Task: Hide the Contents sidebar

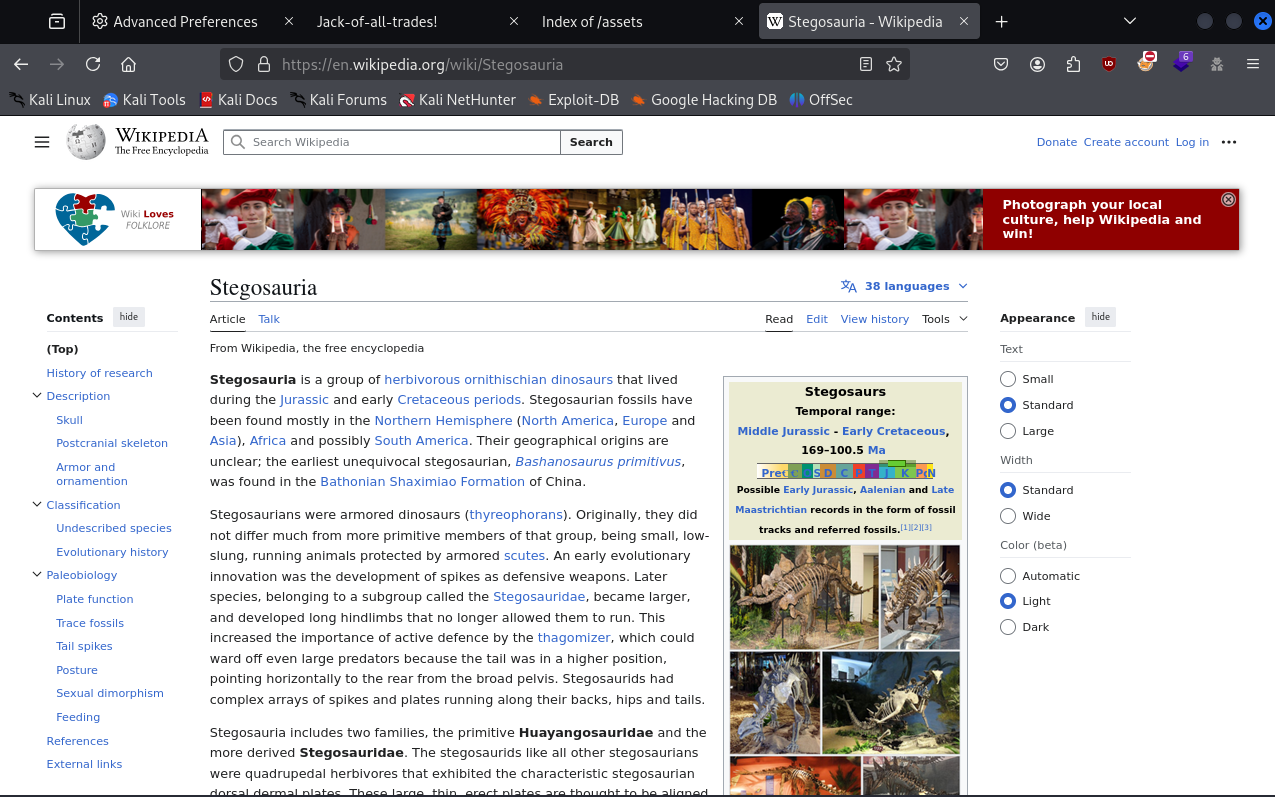Action: pyautogui.click(x=129, y=317)
